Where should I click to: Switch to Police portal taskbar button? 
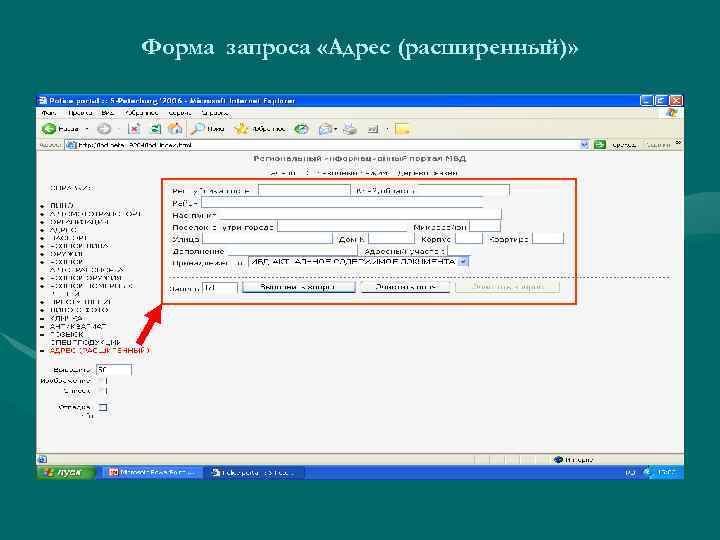click(x=254, y=472)
